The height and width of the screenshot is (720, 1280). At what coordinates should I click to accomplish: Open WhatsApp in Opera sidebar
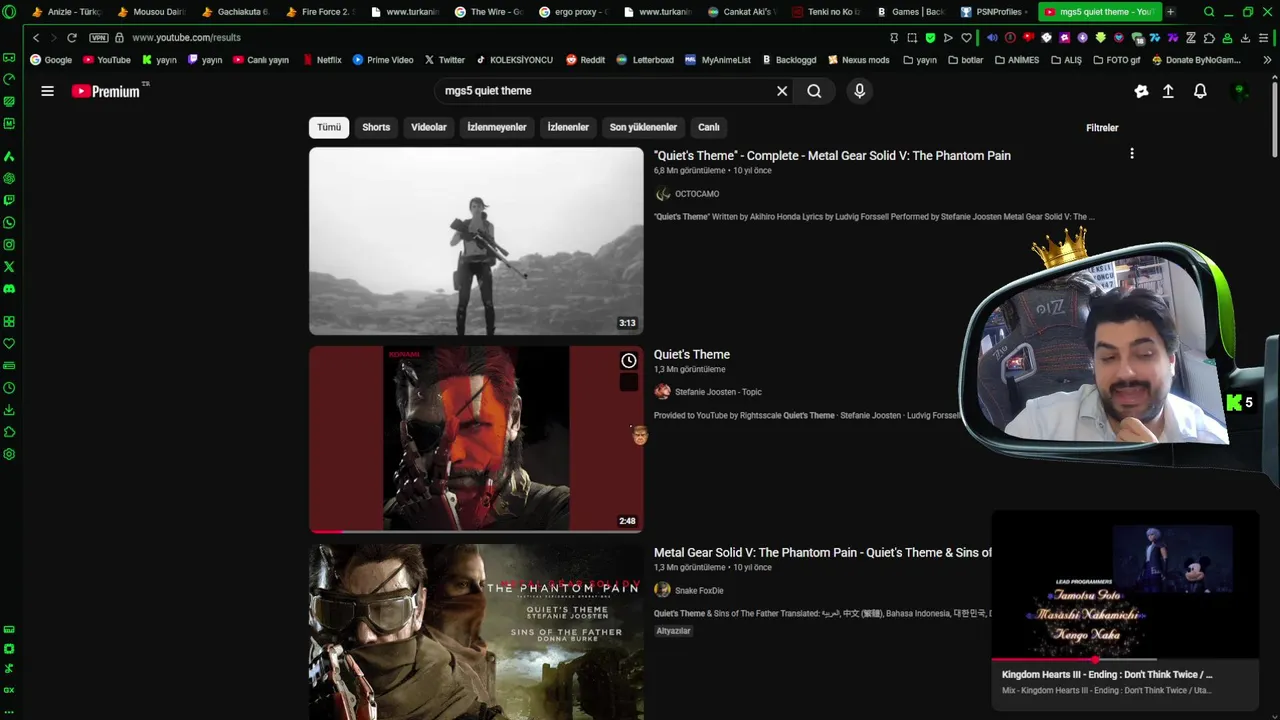9,222
